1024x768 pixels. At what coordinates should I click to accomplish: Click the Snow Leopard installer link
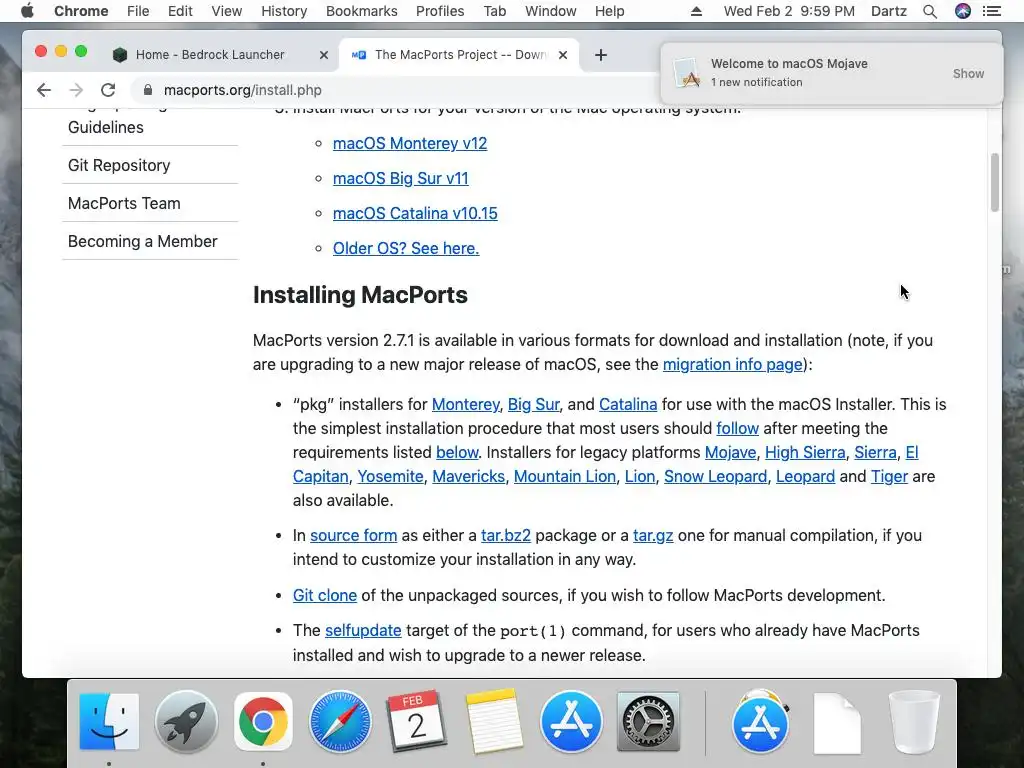click(716, 476)
